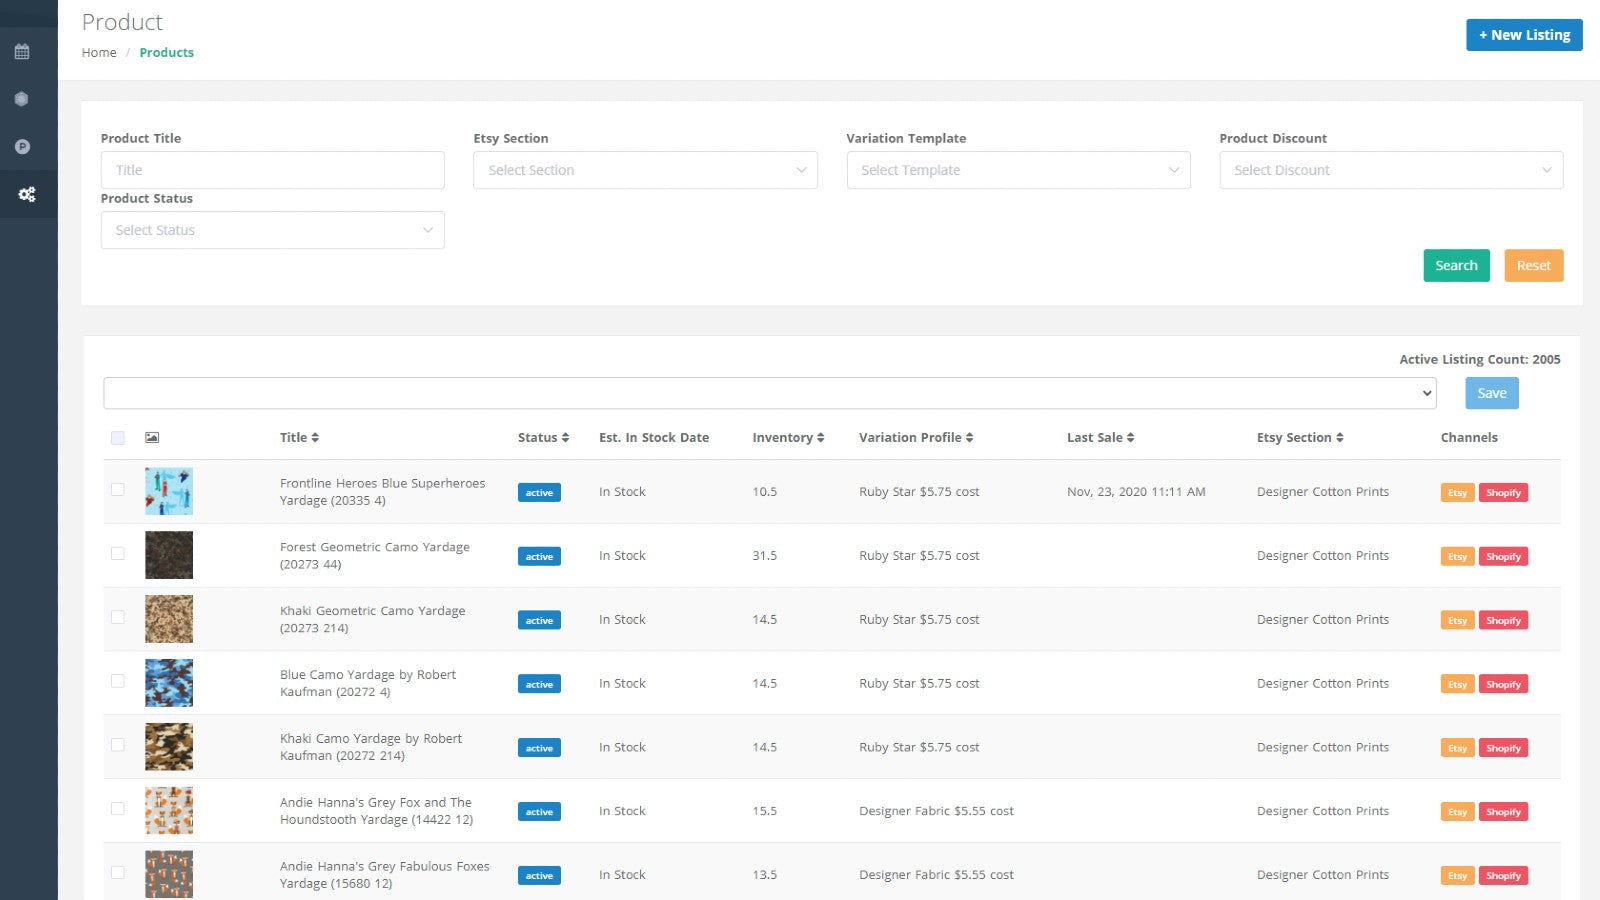Toggle the select-all checkbox in table header
Viewport: 1600px width, 900px height.
click(x=118, y=437)
